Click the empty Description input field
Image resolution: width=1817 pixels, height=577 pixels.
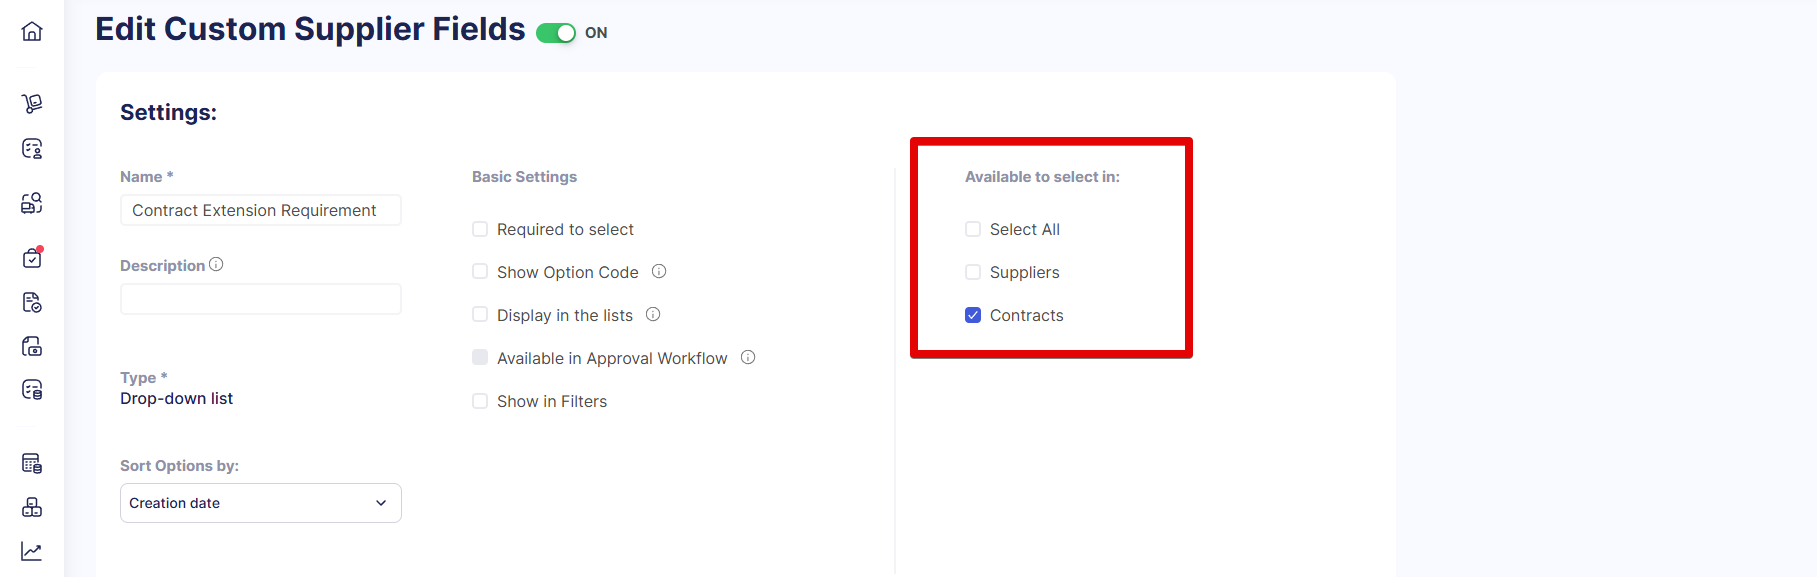tap(261, 299)
